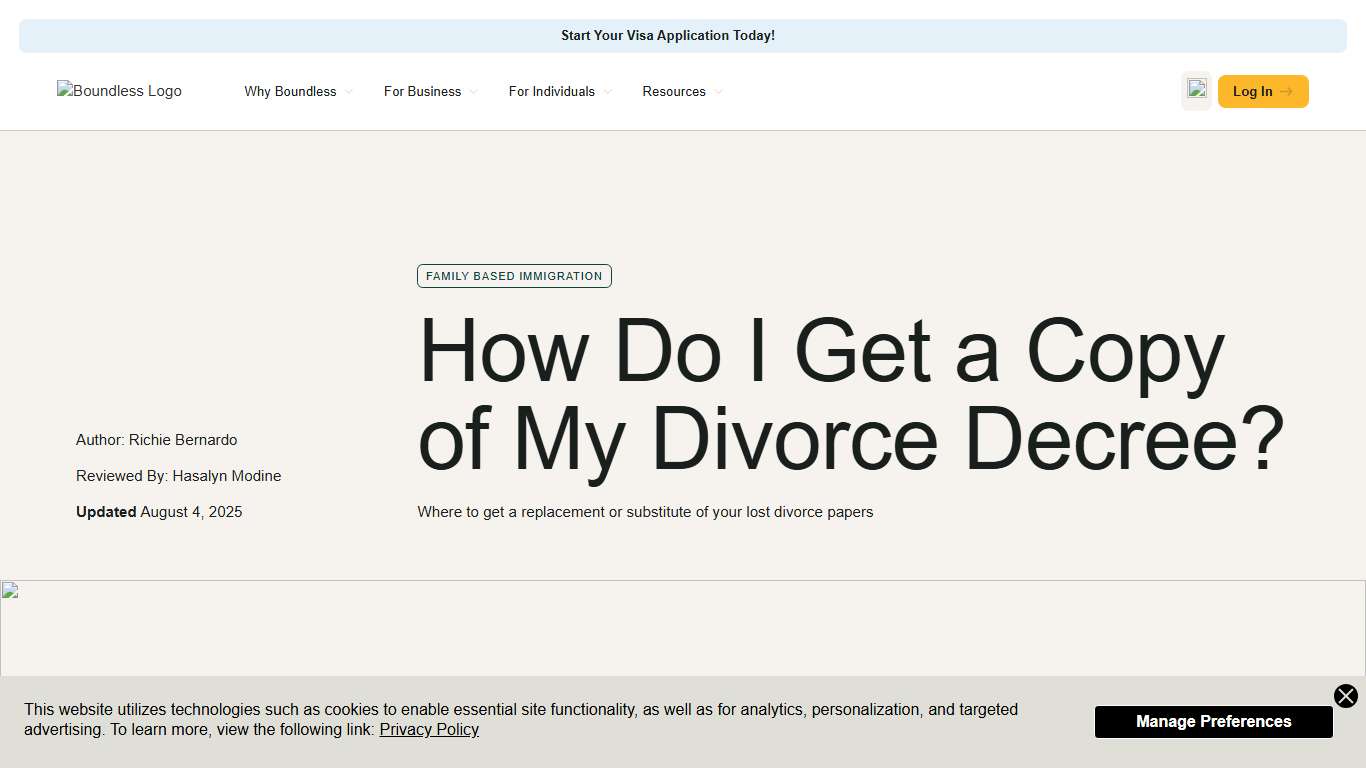
Task: Click the Boundless logo
Action: tap(118, 91)
